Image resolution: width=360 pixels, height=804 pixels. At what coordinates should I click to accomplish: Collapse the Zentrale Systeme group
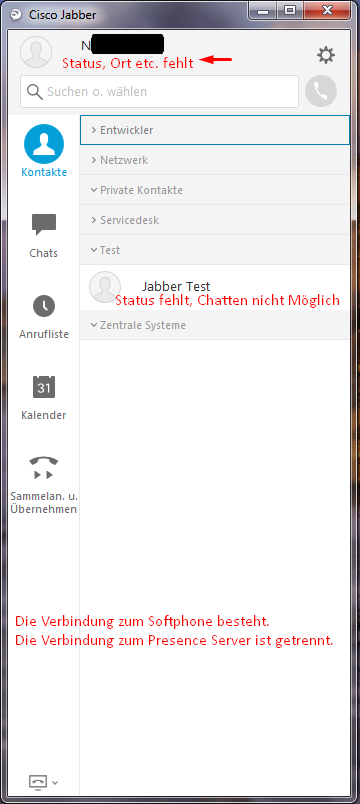click(x=215, y=325)
